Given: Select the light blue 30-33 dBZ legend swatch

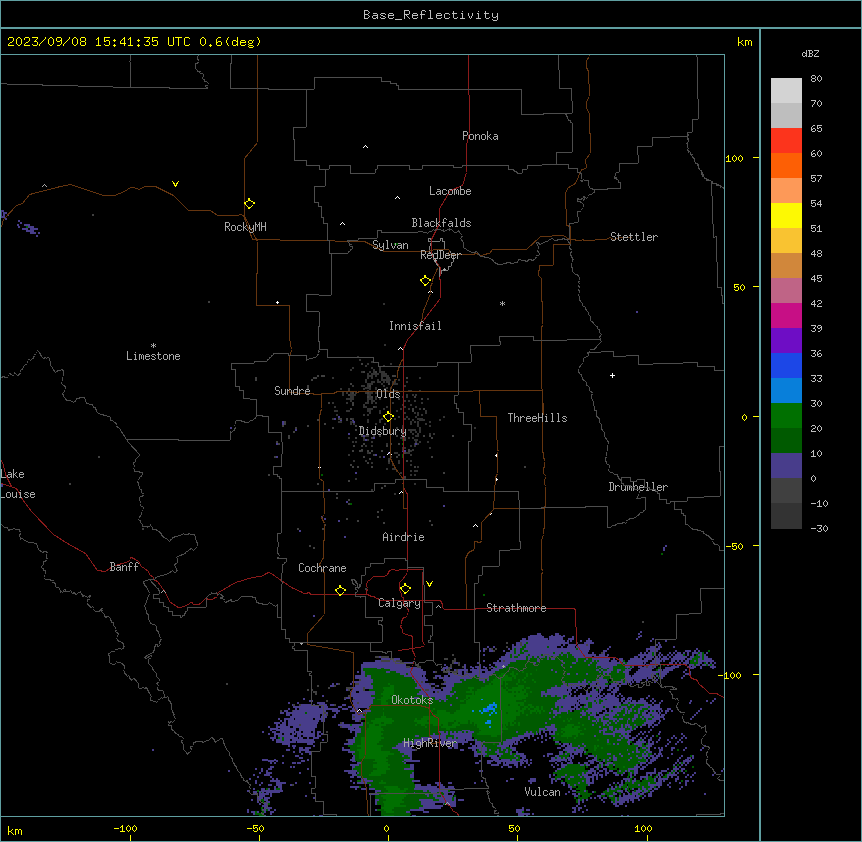Looking at the screenshot, I should [x=786, y=391].
